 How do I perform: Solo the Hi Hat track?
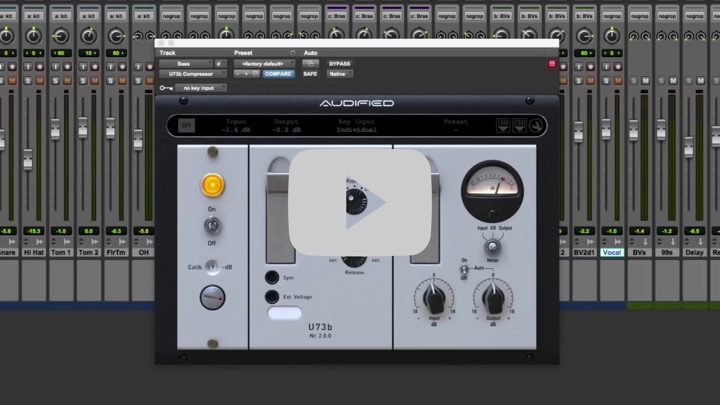[x=28, y=81]
